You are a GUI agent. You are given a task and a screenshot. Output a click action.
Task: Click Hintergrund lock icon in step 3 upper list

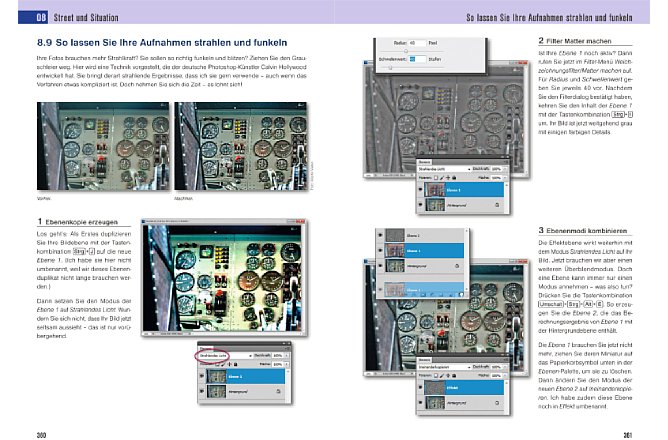[457, 266]
